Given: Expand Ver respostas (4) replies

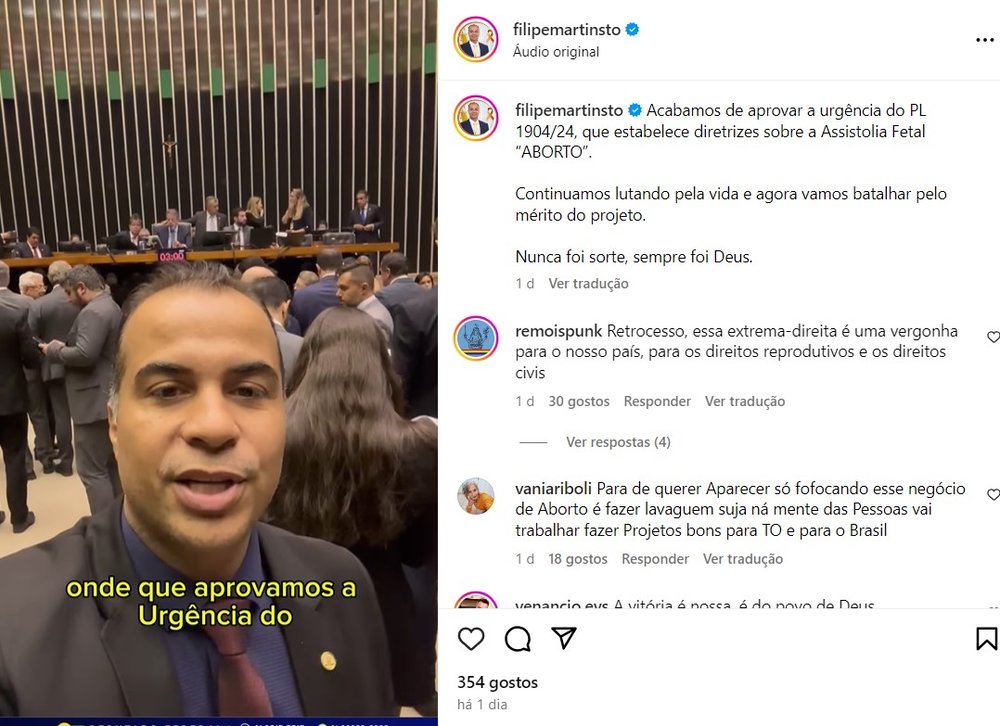Looking at the screenshot, I should click(x=618, y=442).
